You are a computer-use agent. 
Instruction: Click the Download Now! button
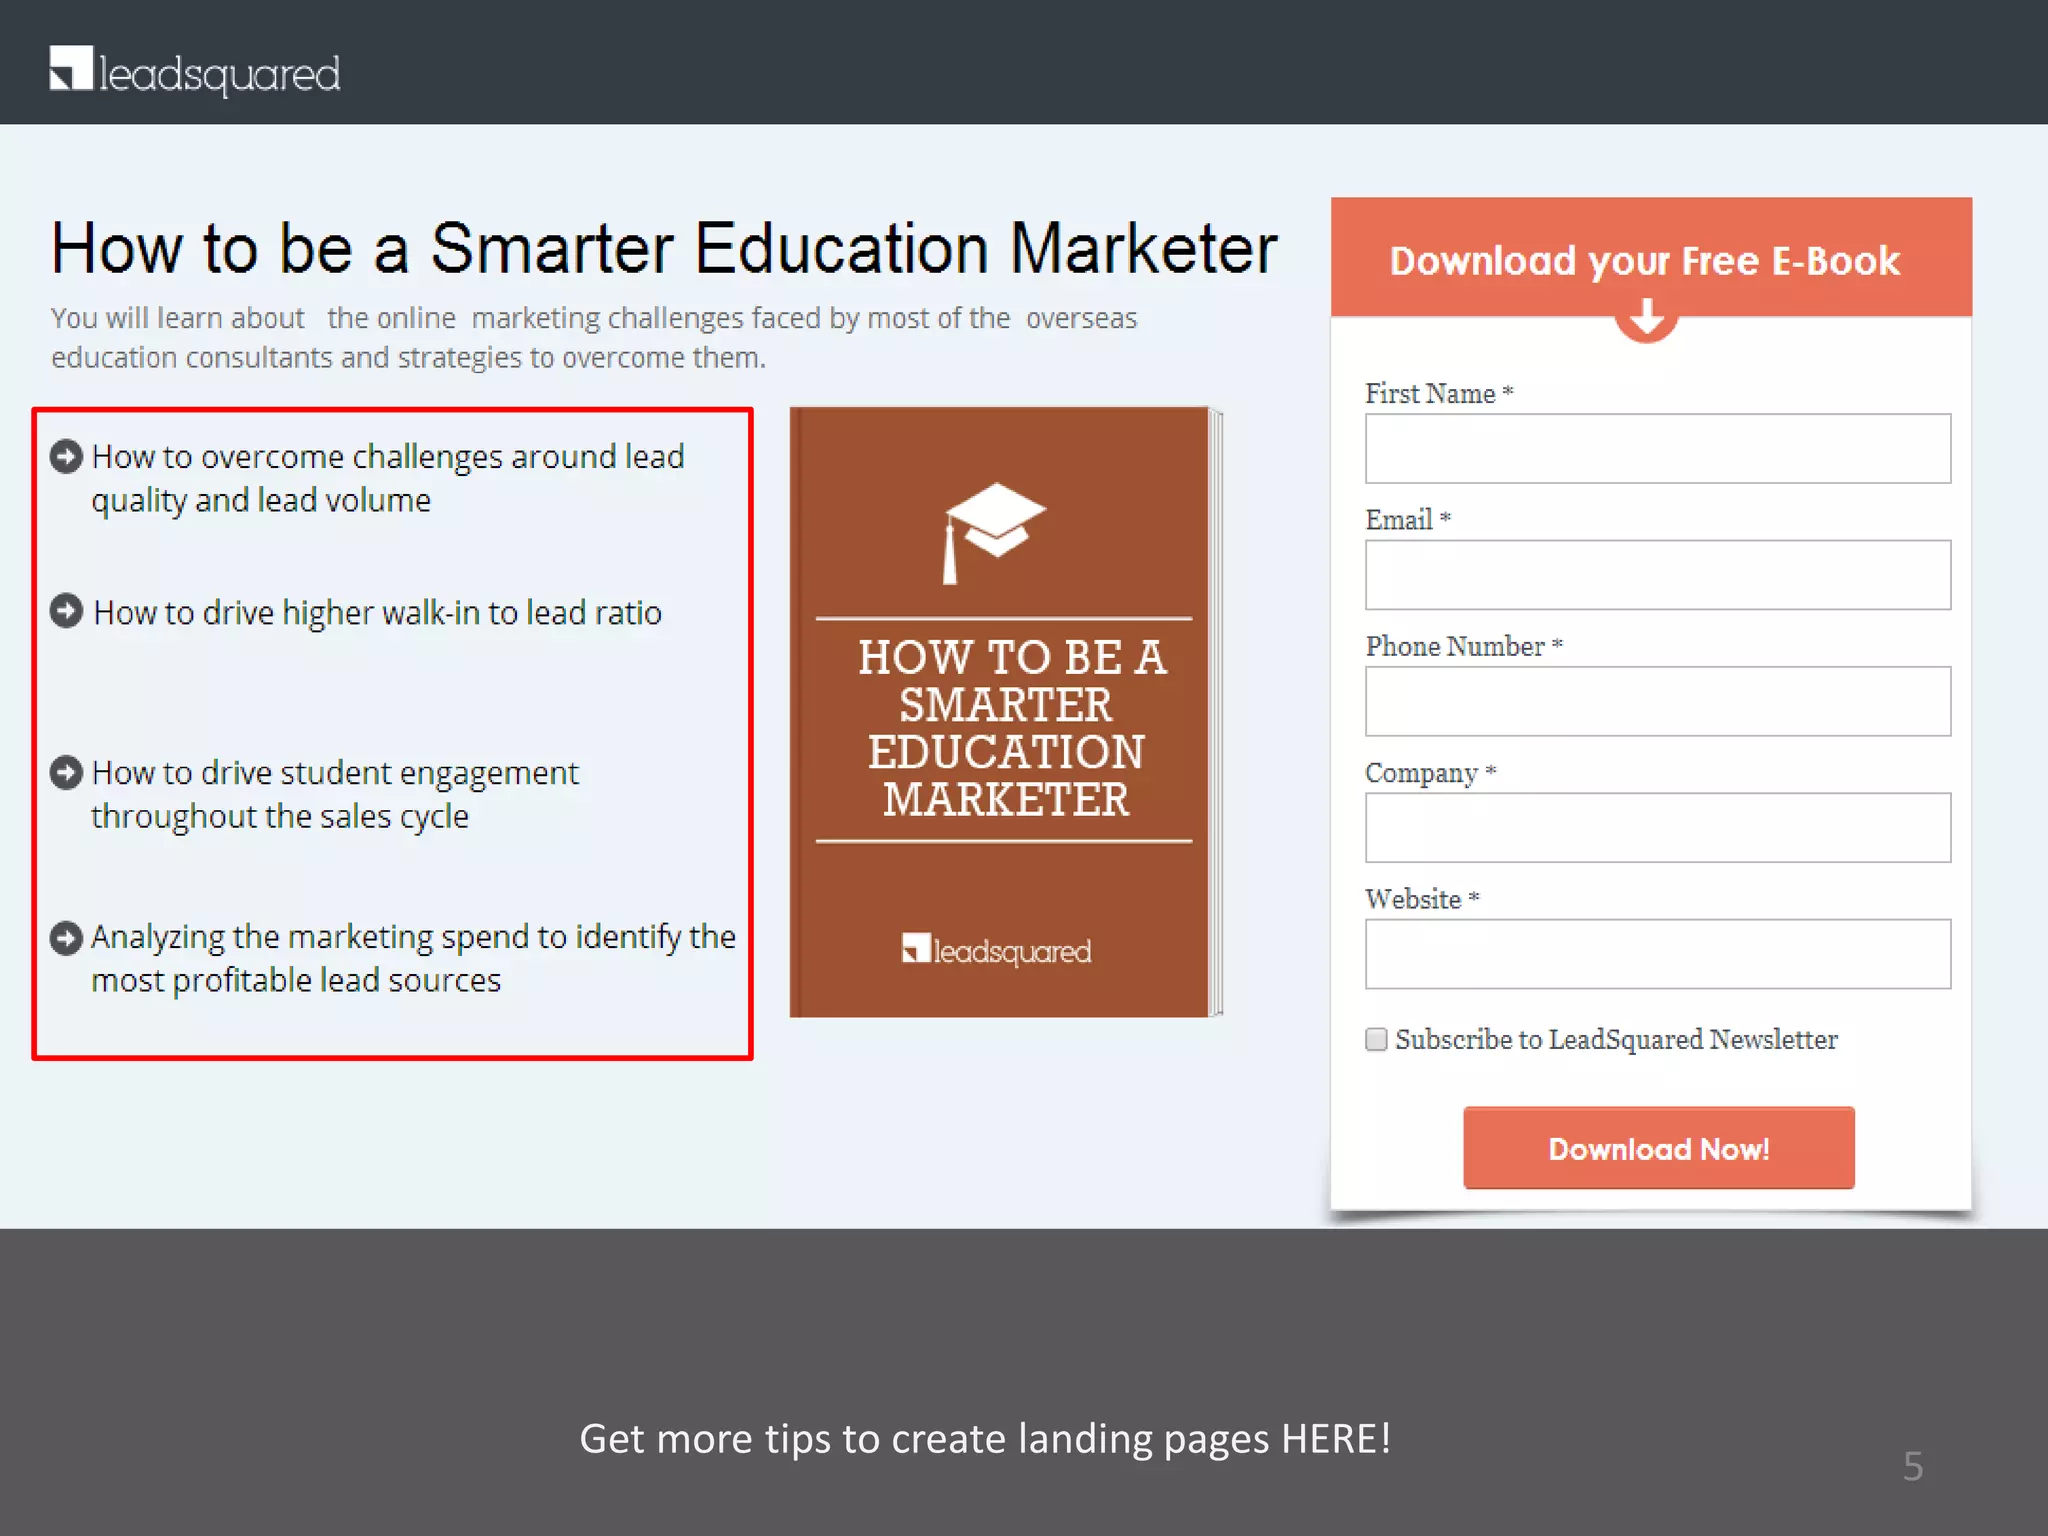[1659, 1148]
